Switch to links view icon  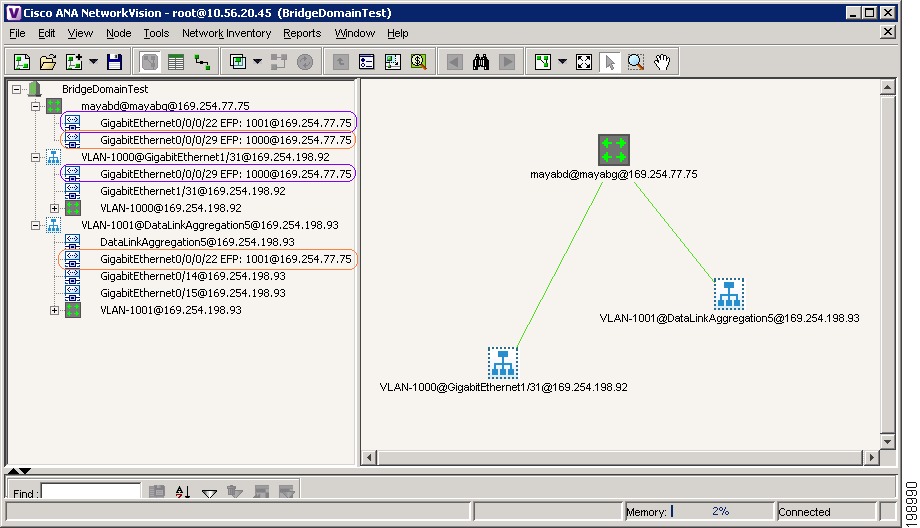202,62
